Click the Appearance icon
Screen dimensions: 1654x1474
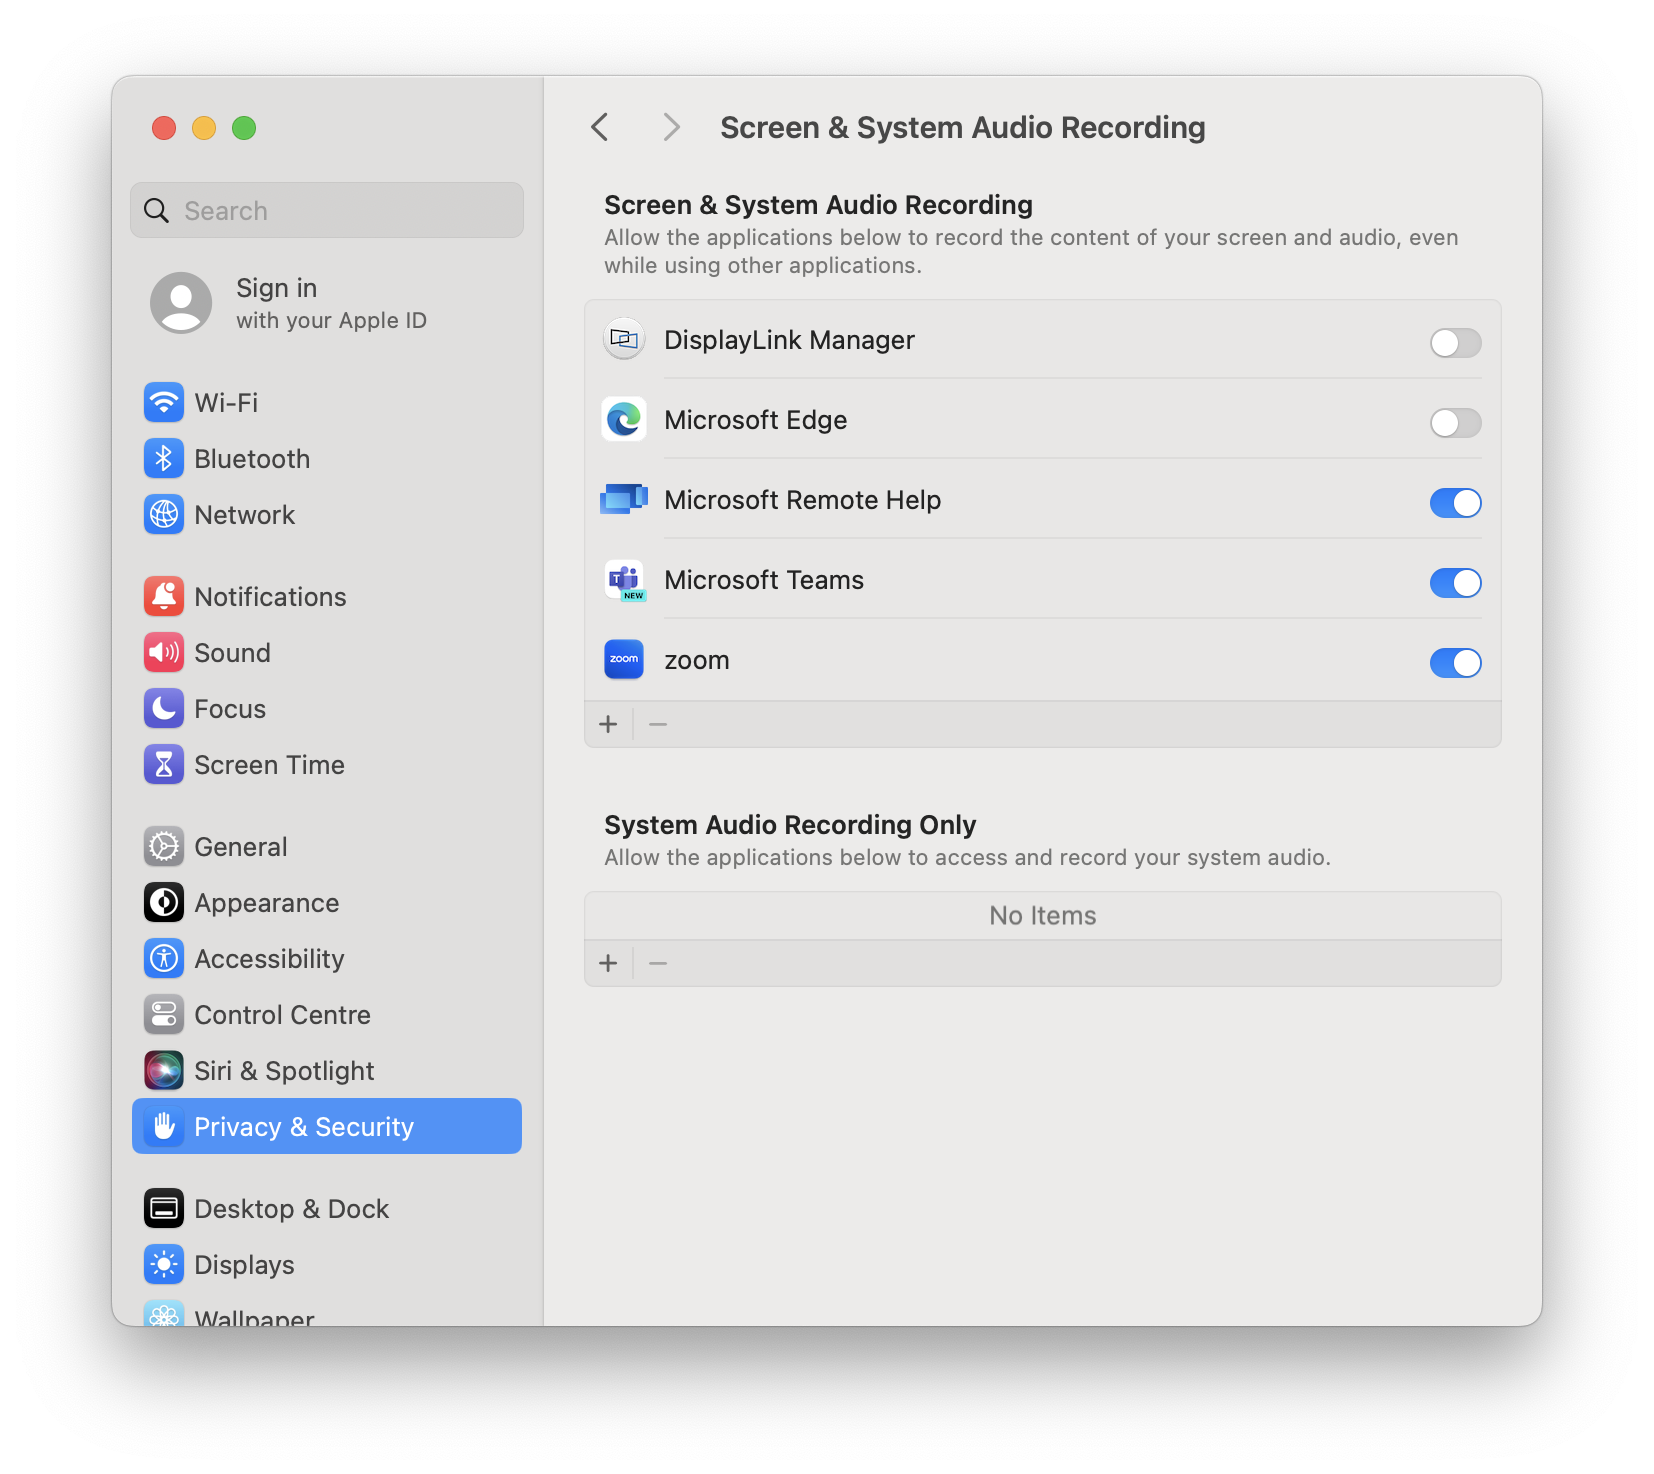coord(164,903)
